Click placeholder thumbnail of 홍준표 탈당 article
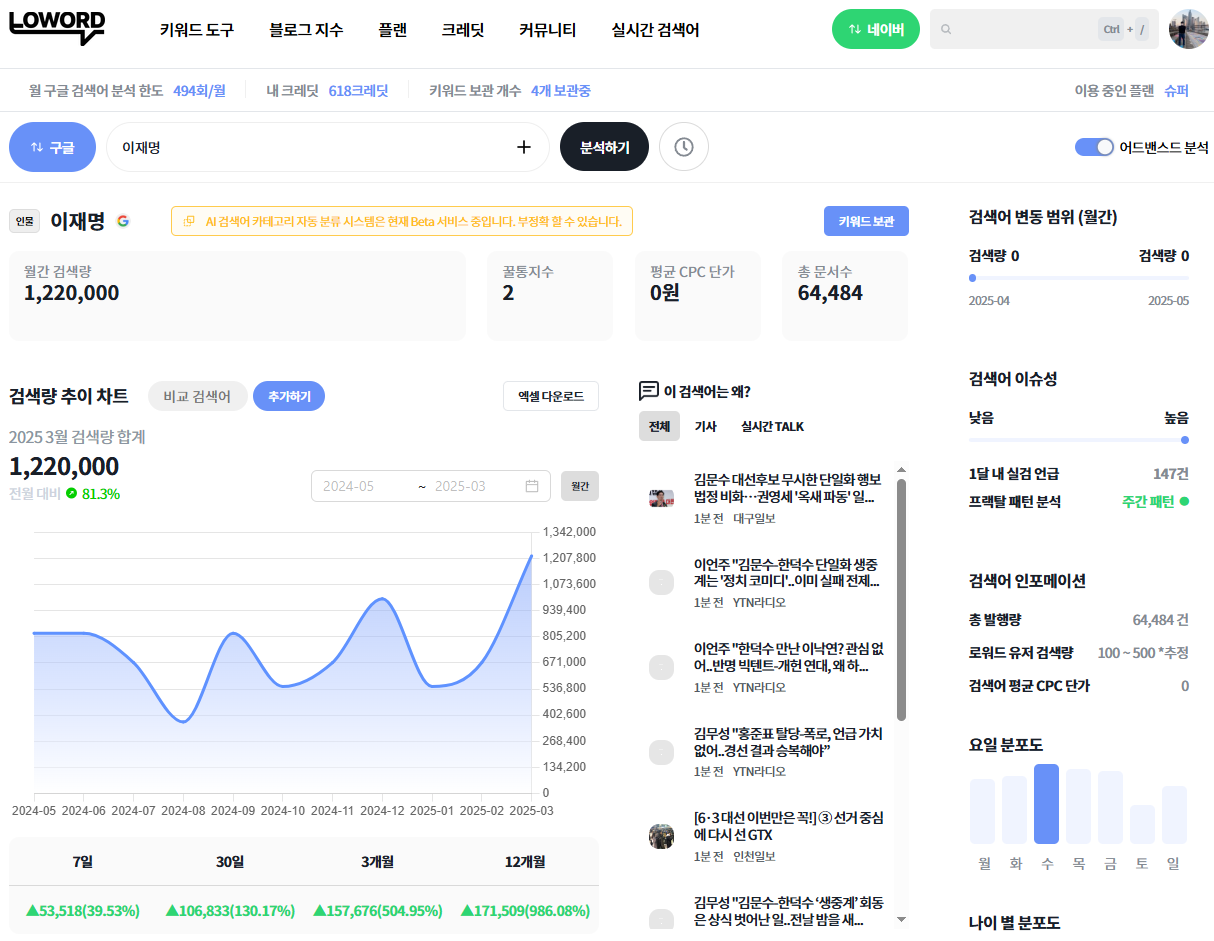1214x941 pixels. tap(661, 752)
